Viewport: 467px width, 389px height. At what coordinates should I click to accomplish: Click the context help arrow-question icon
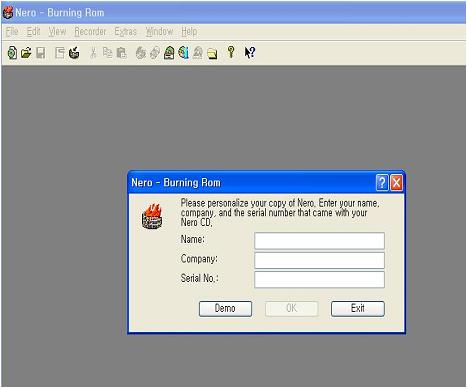click(250, 53)
